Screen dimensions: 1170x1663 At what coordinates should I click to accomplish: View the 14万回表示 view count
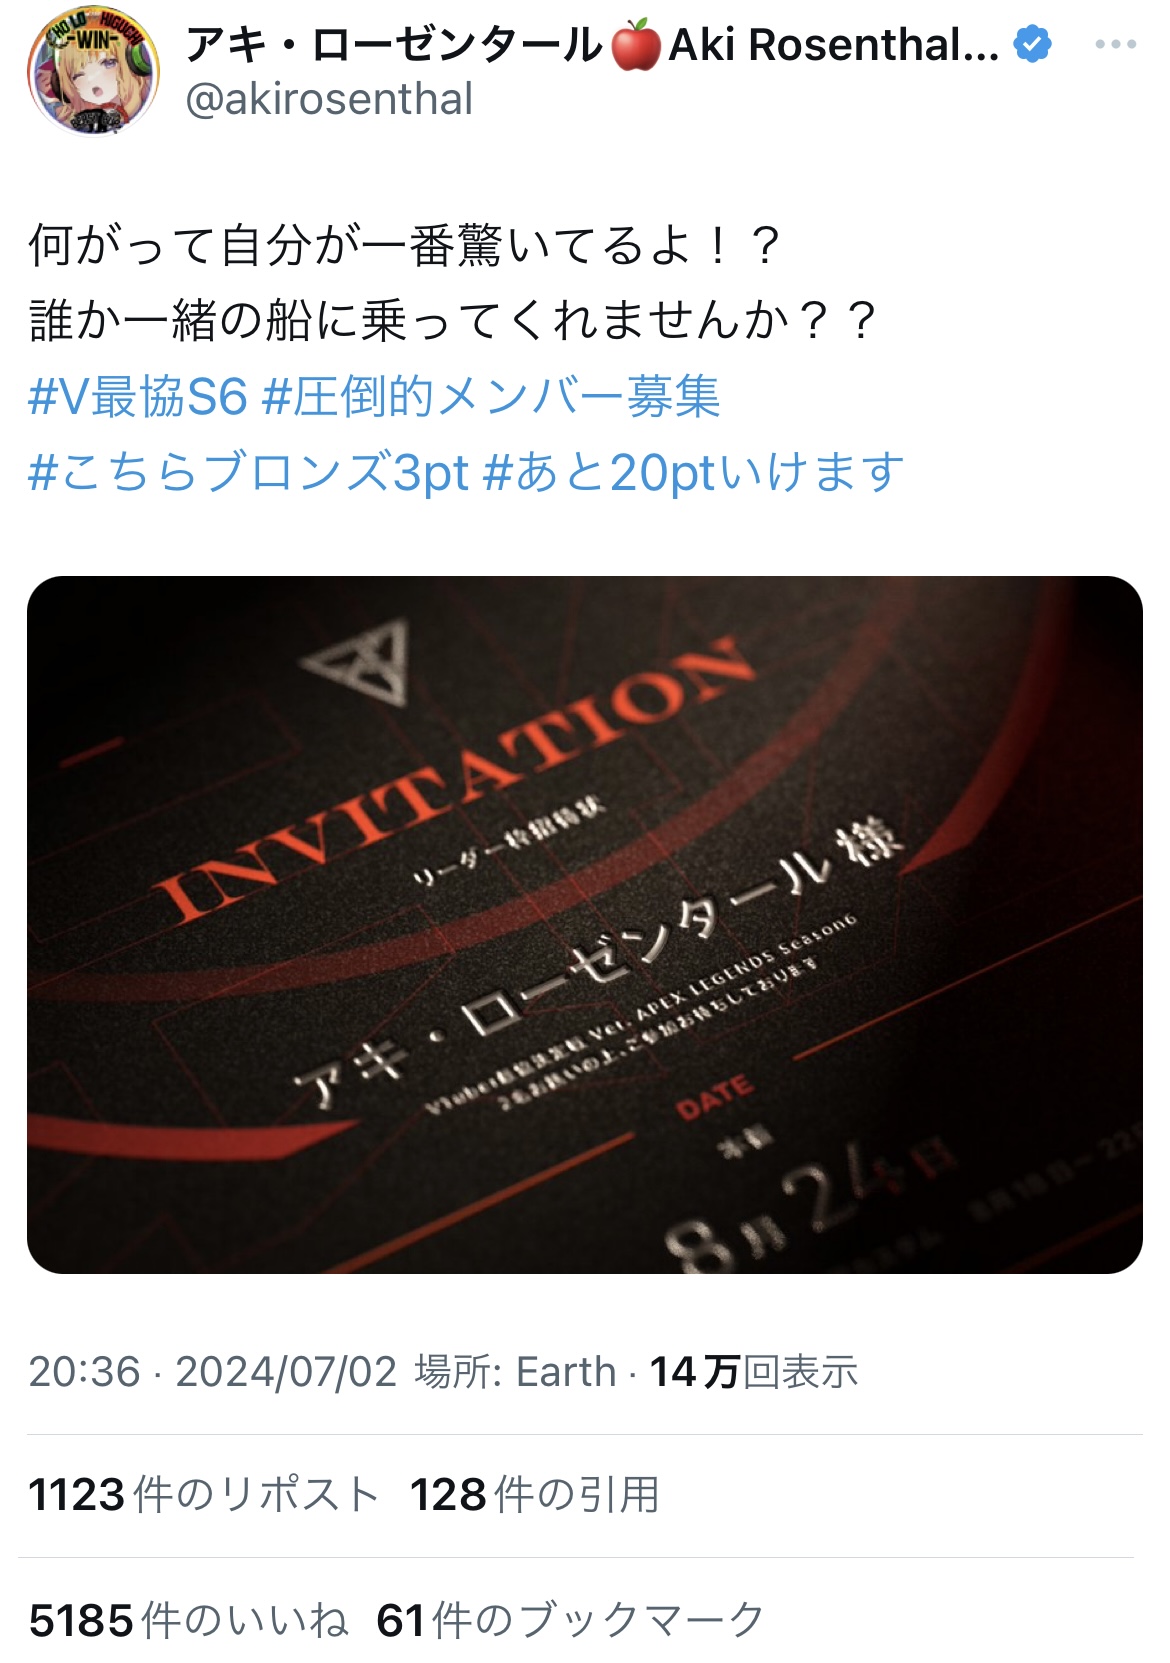tap(754, 1371)
